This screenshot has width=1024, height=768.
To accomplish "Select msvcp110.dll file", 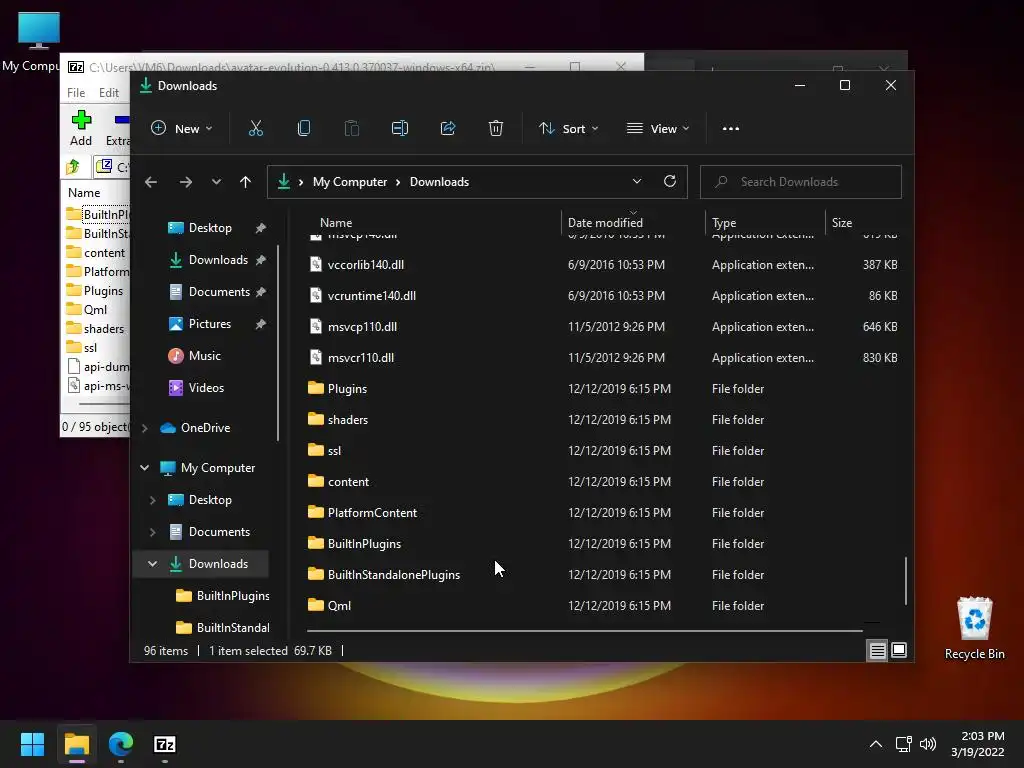I will pyautogui.click(x=362, y=327).
